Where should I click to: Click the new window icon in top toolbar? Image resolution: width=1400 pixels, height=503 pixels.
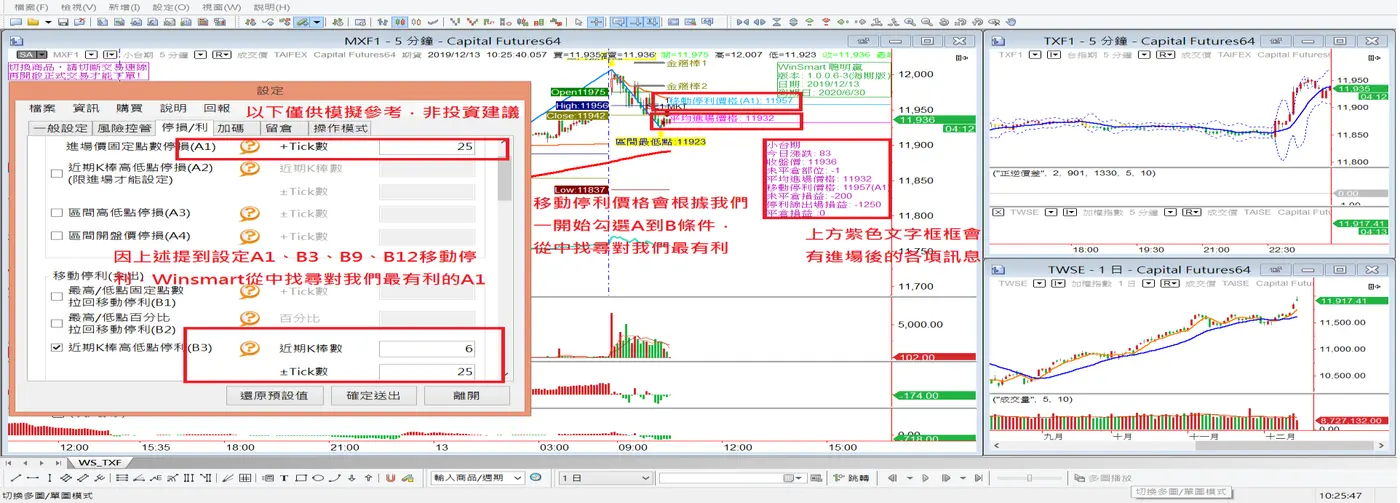click(15, 21)
